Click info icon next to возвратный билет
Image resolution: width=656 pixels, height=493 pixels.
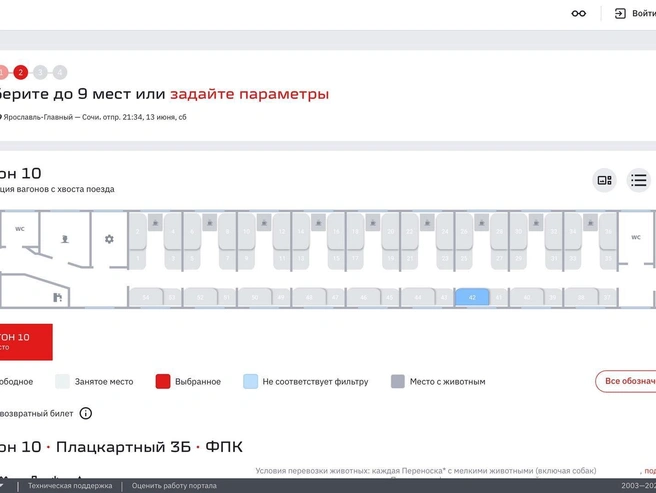[86, 413]
